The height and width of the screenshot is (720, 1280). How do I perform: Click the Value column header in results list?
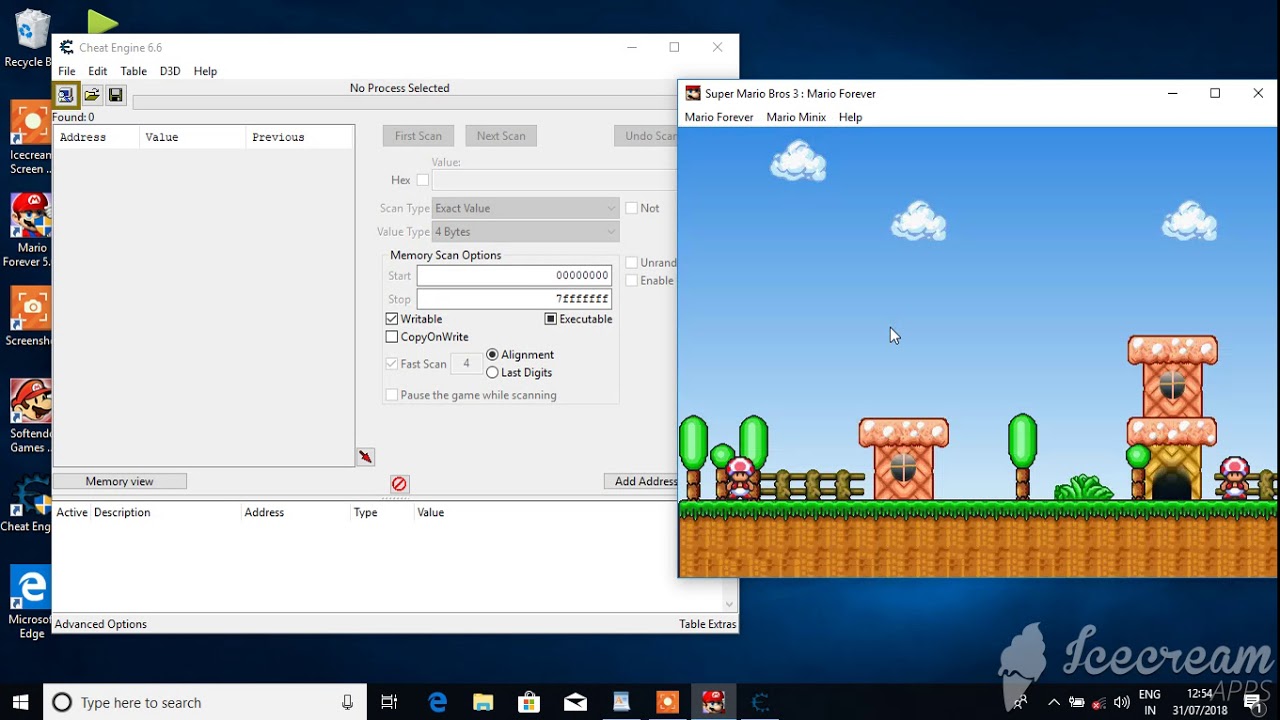[x=192, y=137]
